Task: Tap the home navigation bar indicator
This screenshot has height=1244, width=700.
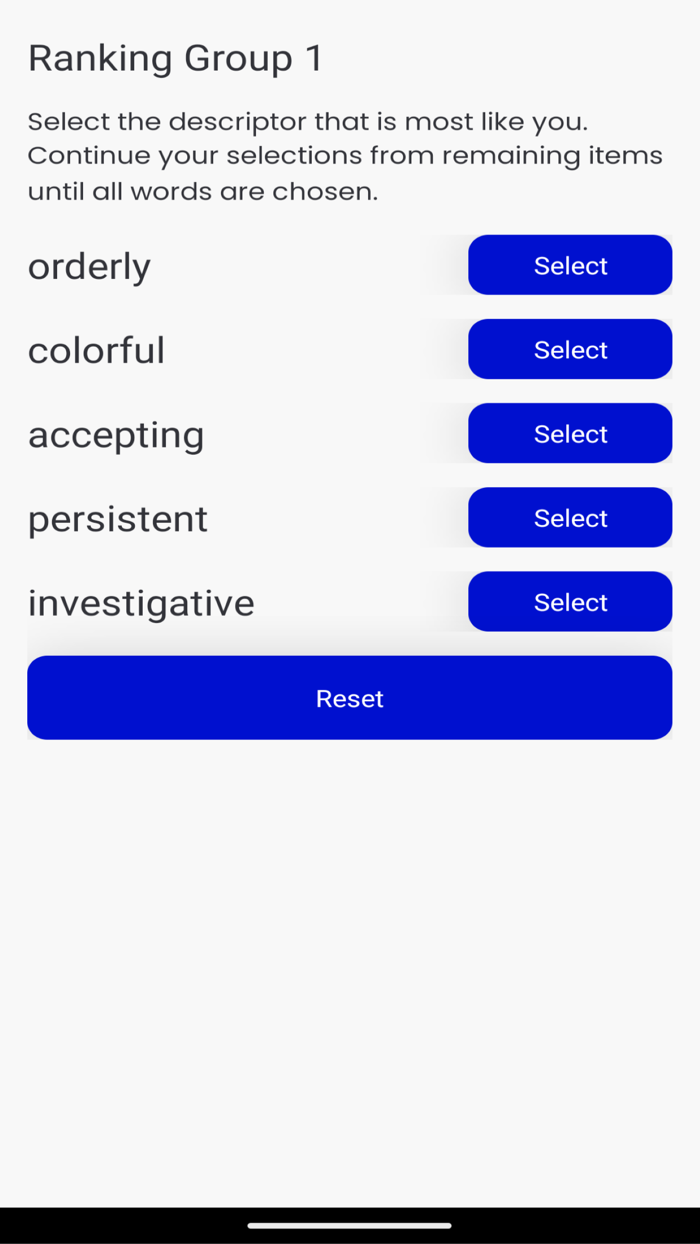Action: click(x=349, y=1223)
